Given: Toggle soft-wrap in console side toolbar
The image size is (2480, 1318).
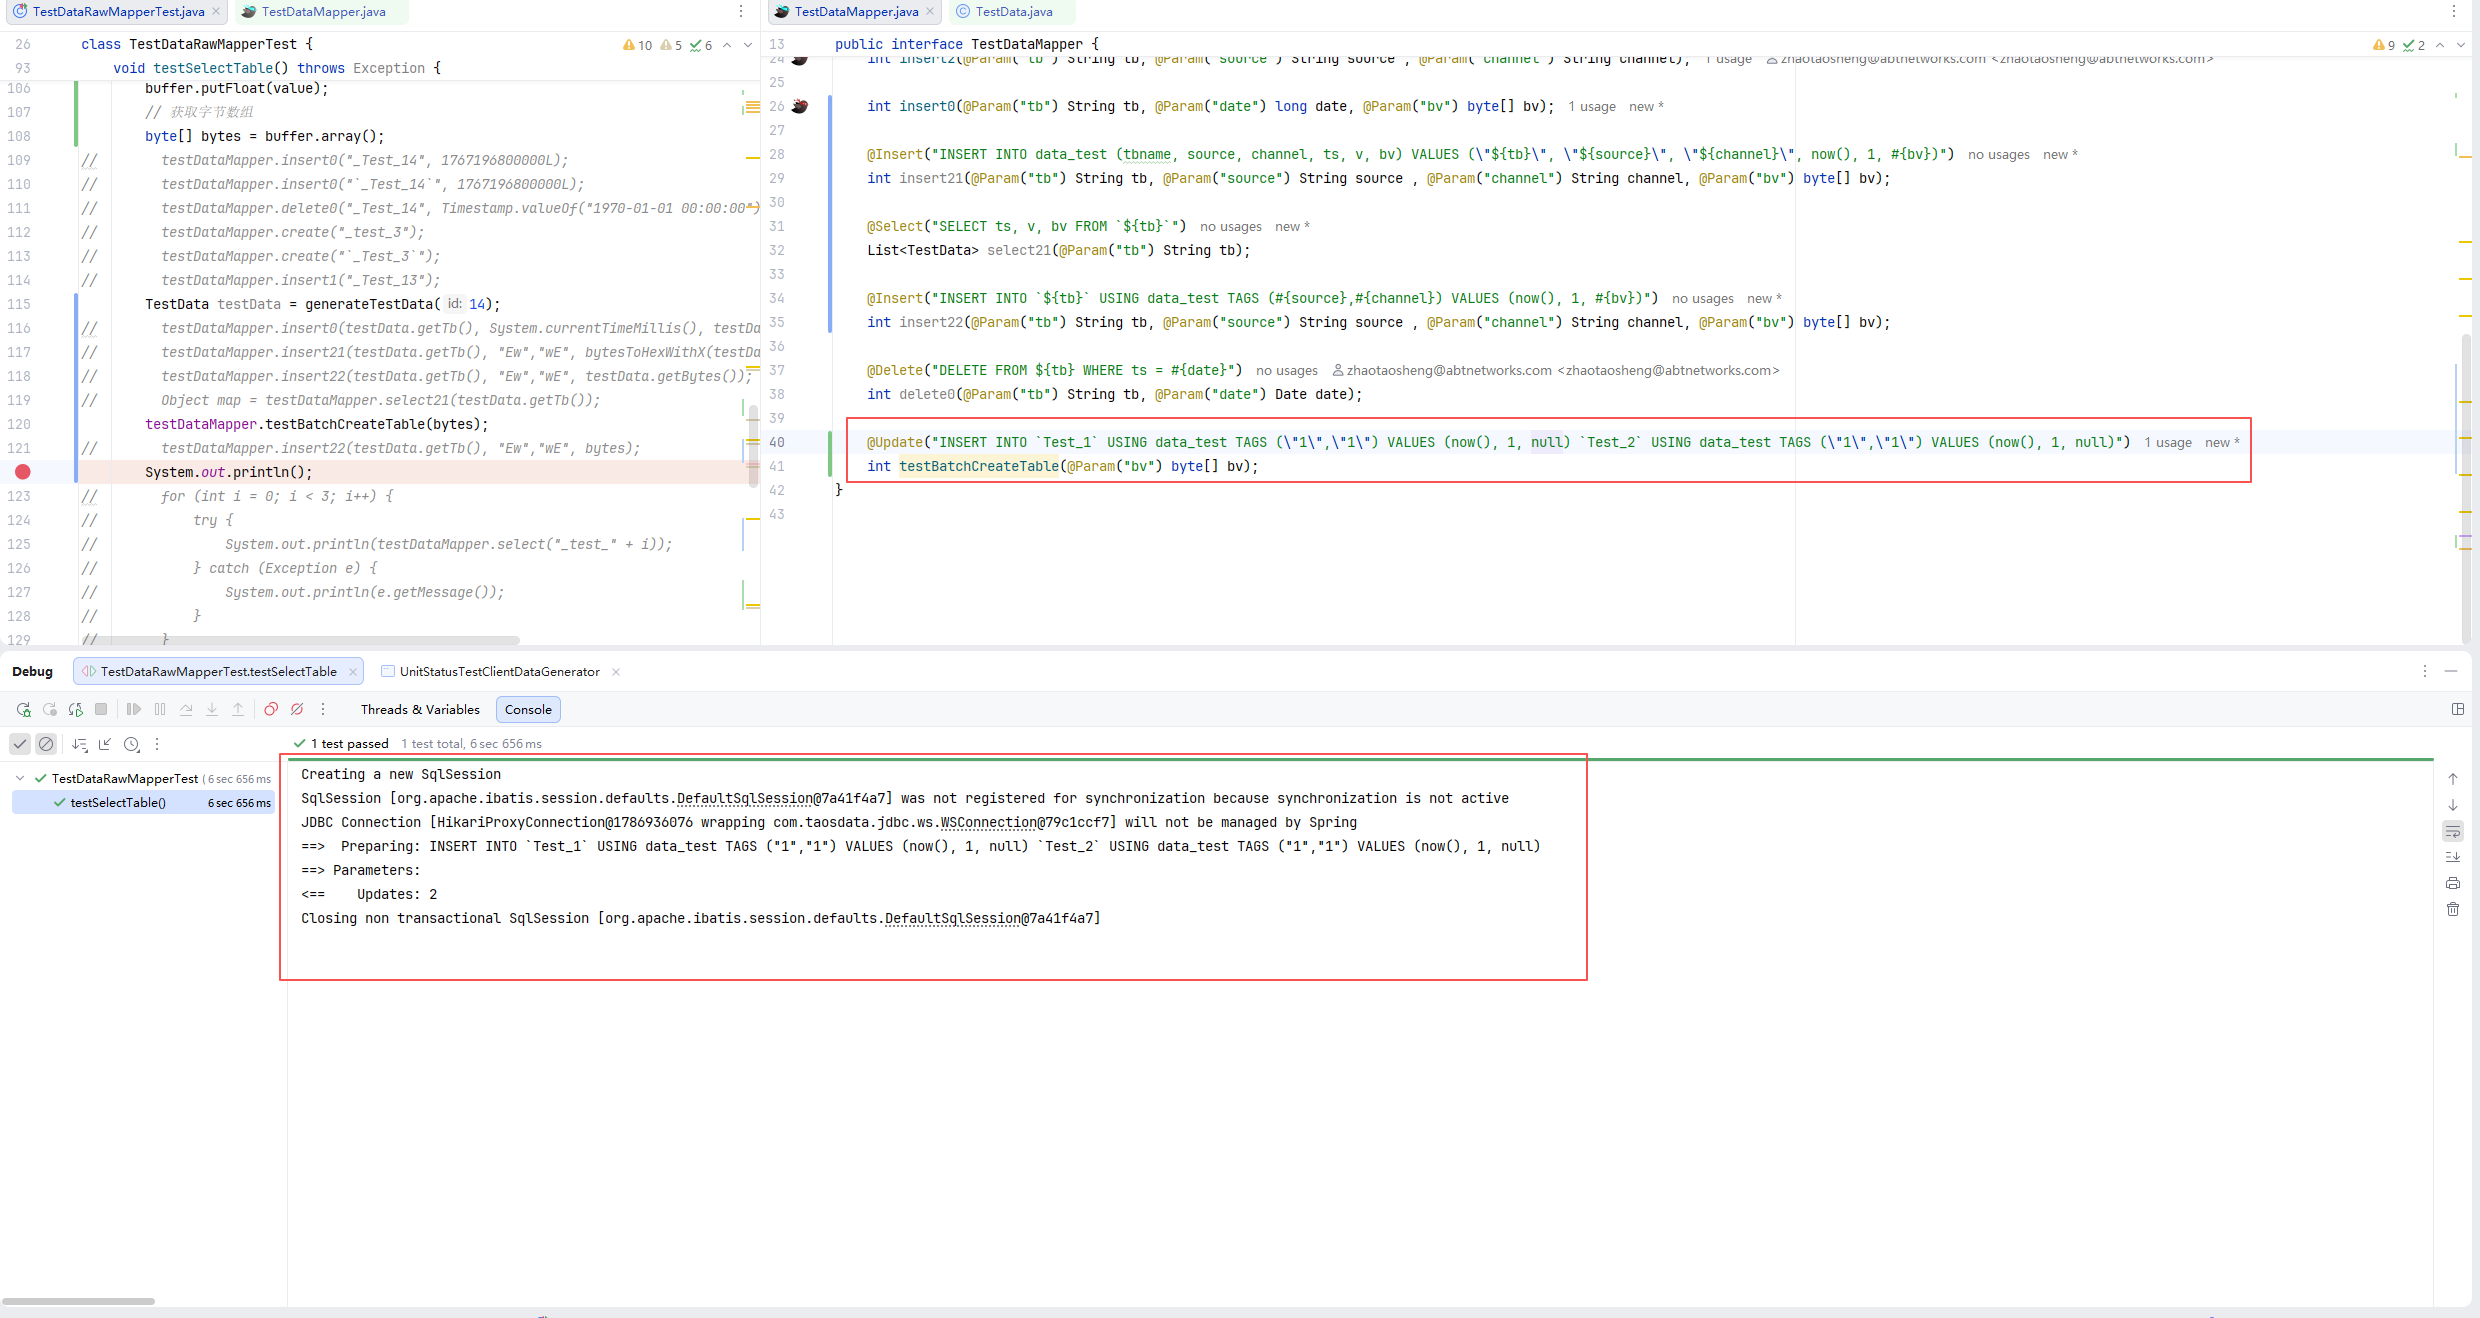Looking at the screenshot, I should point(2452,831).
